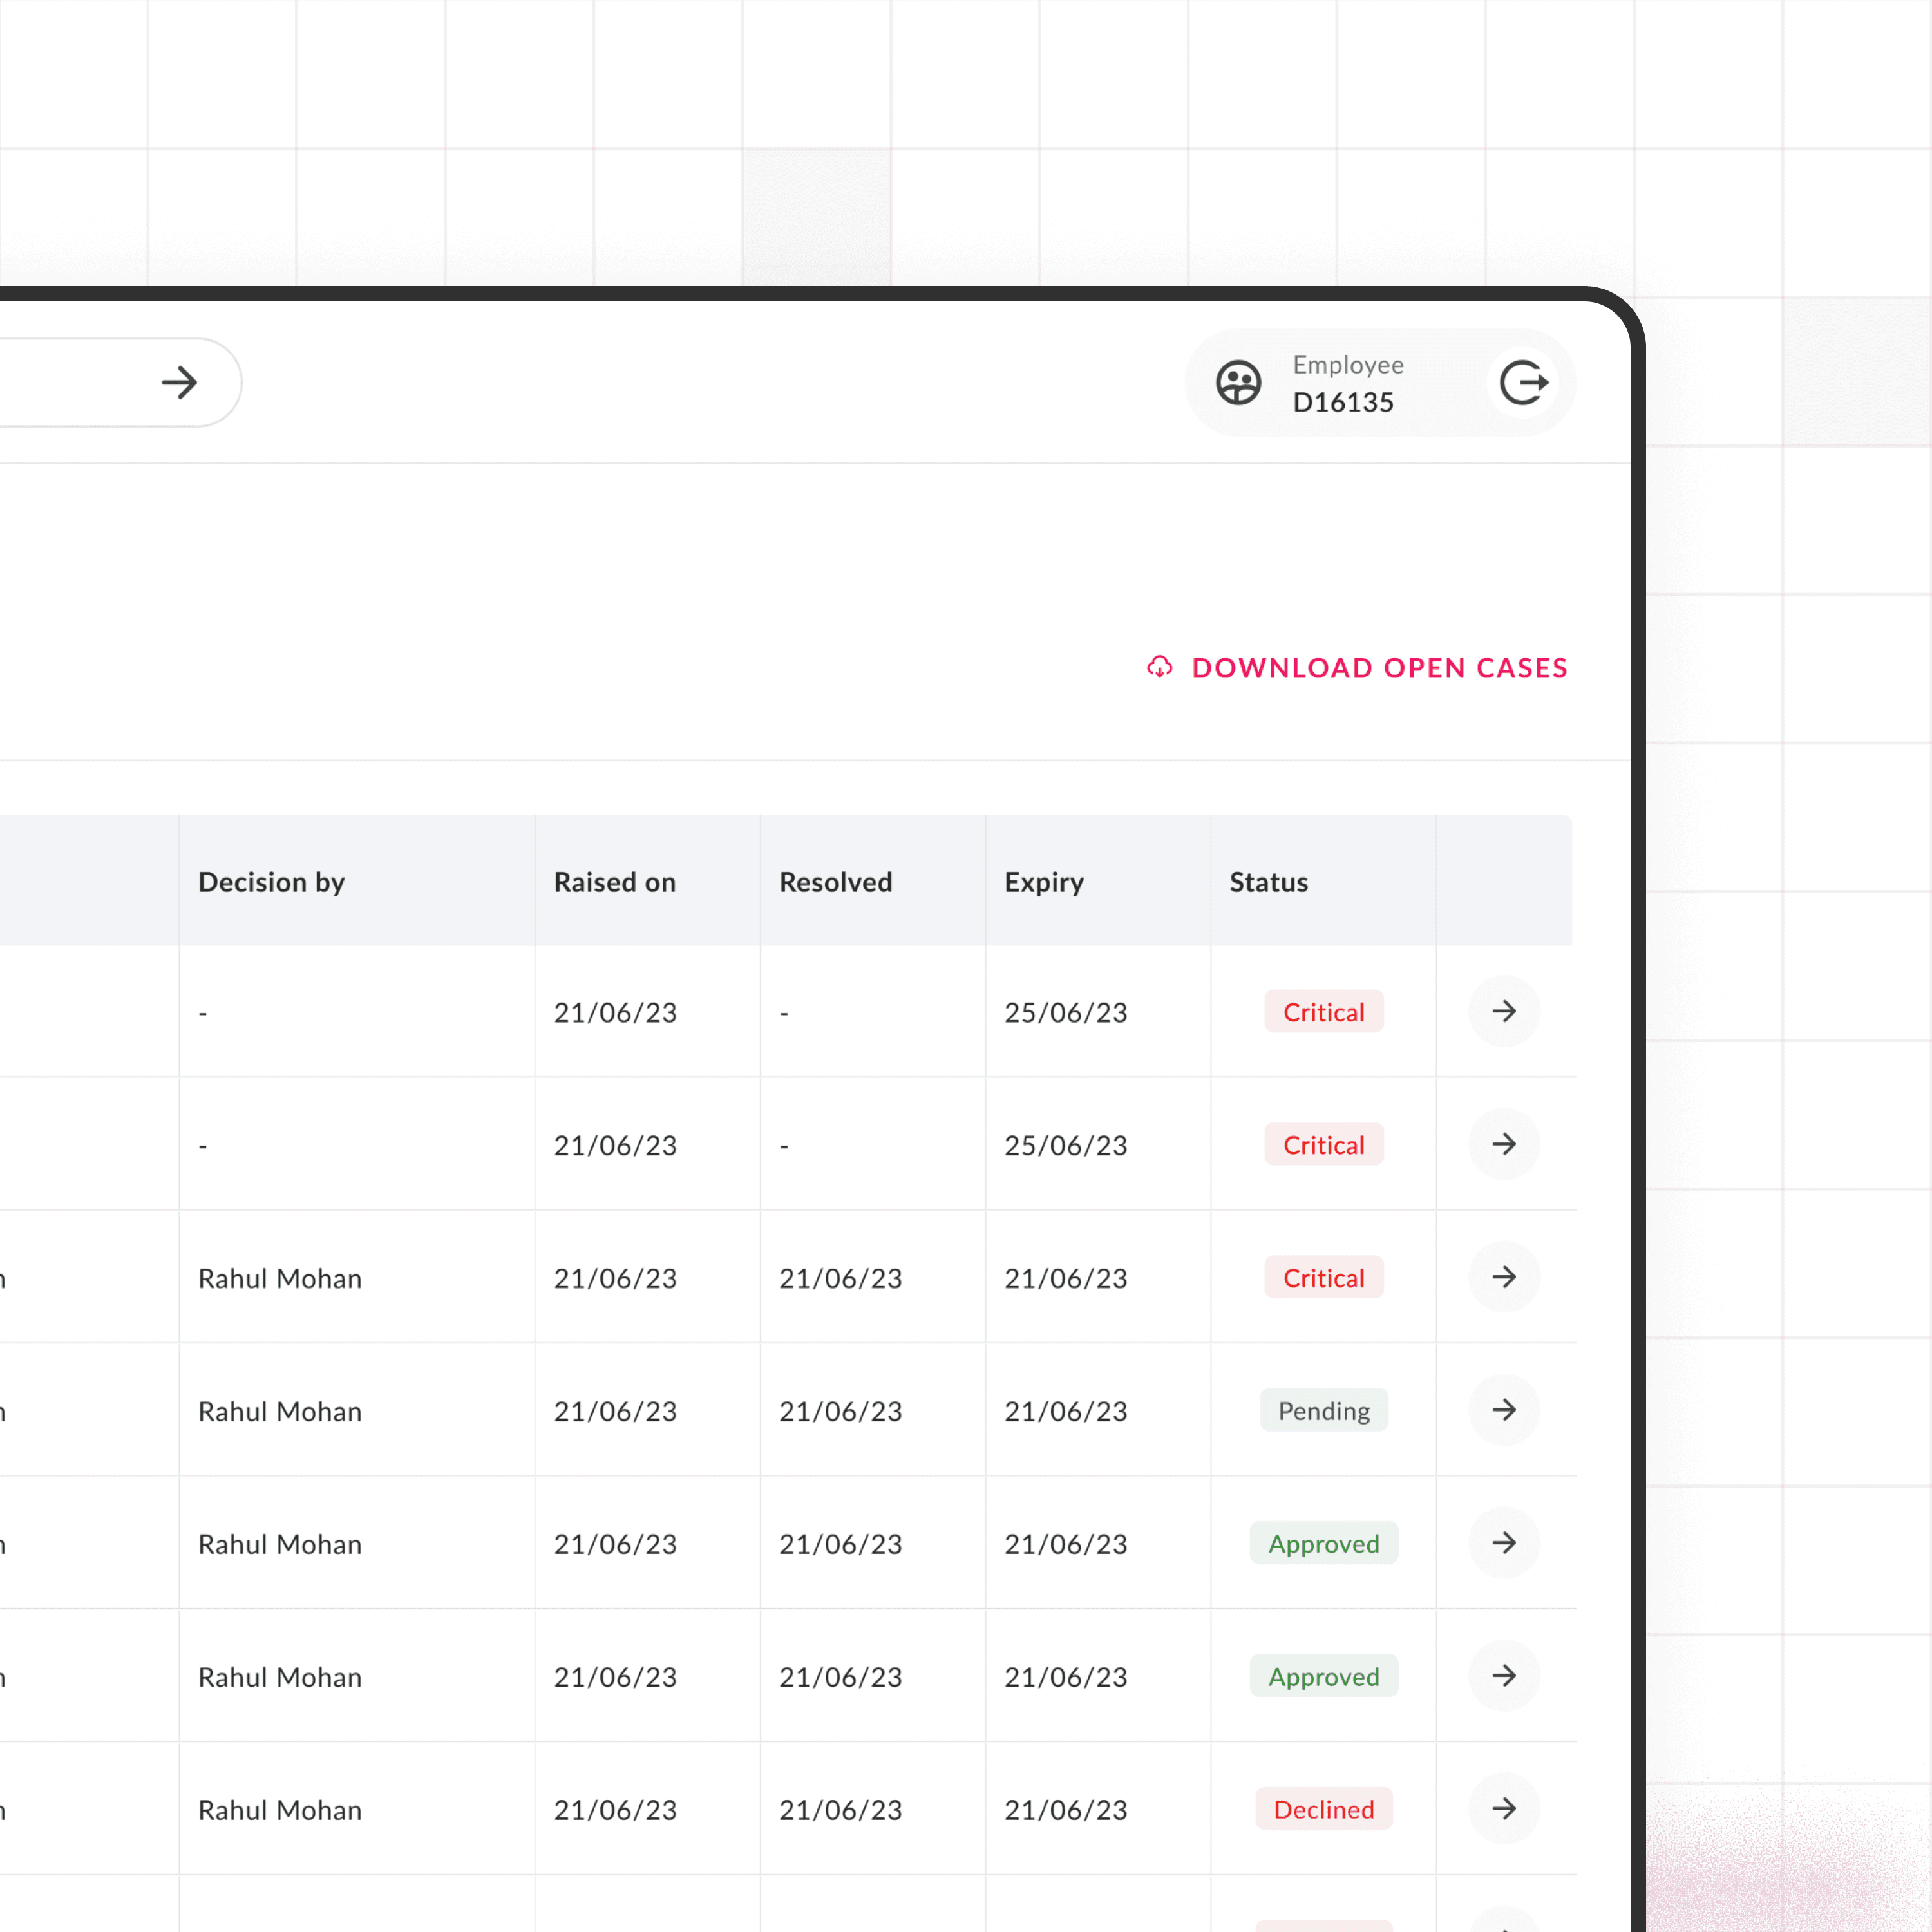This screenshot has height=1932, width=1932.
Task: Download open cases
Action: [1357, 667]
